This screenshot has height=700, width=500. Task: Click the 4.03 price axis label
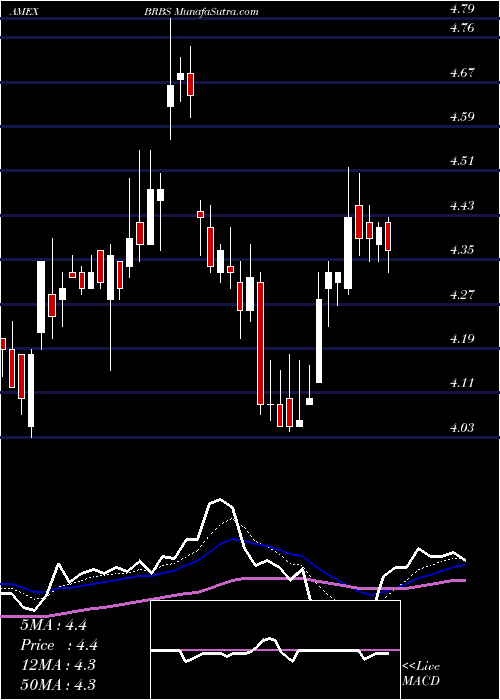[461, 428]
